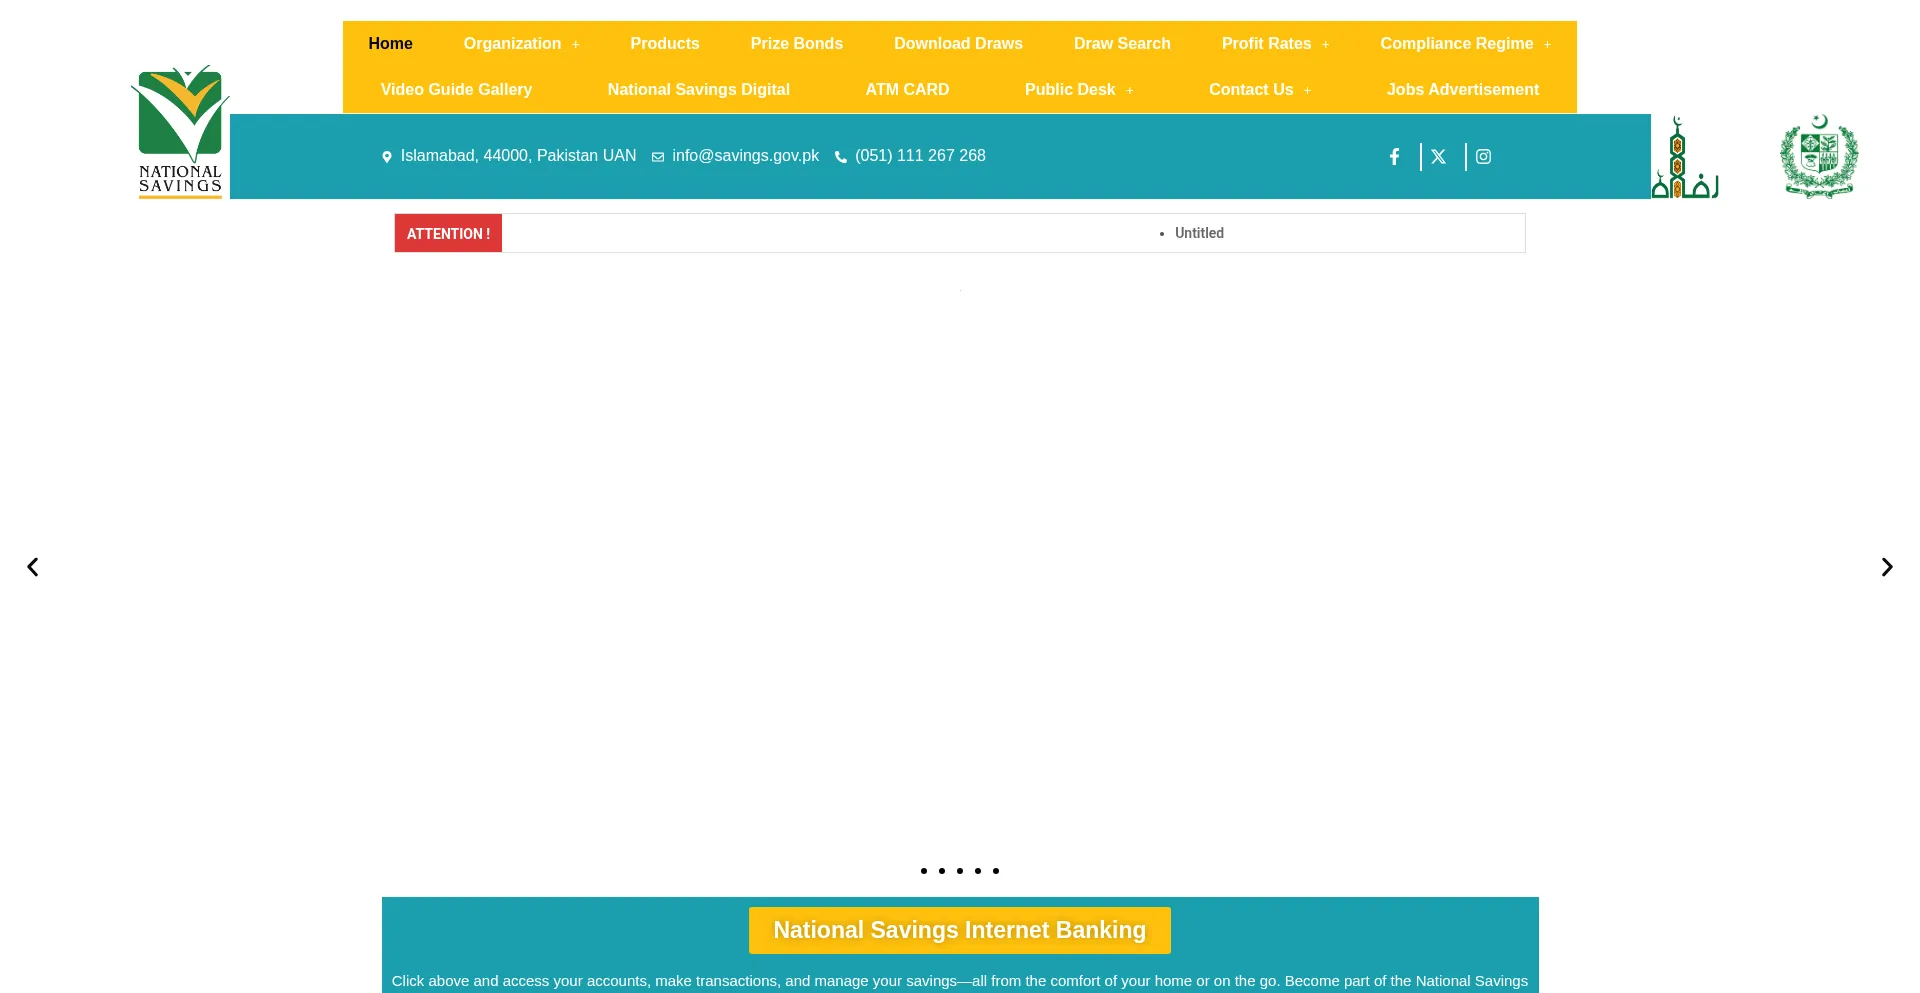The height and width of the screenshot is (993, 1920).
Task: Expand the Organization submenu
Action: 576,45
